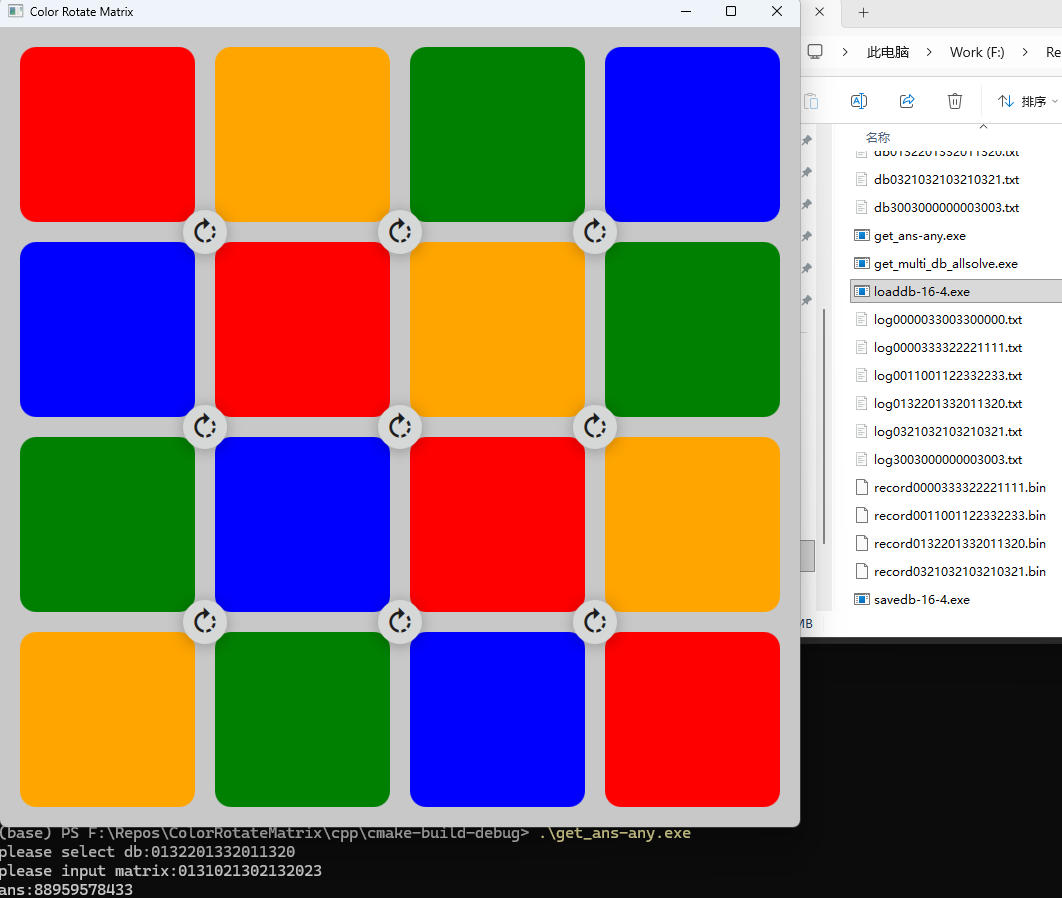The height and width of the screenshot is (898, 1062).
Task: Maximize the Color Rotate Matrix window
Action: 731,12
